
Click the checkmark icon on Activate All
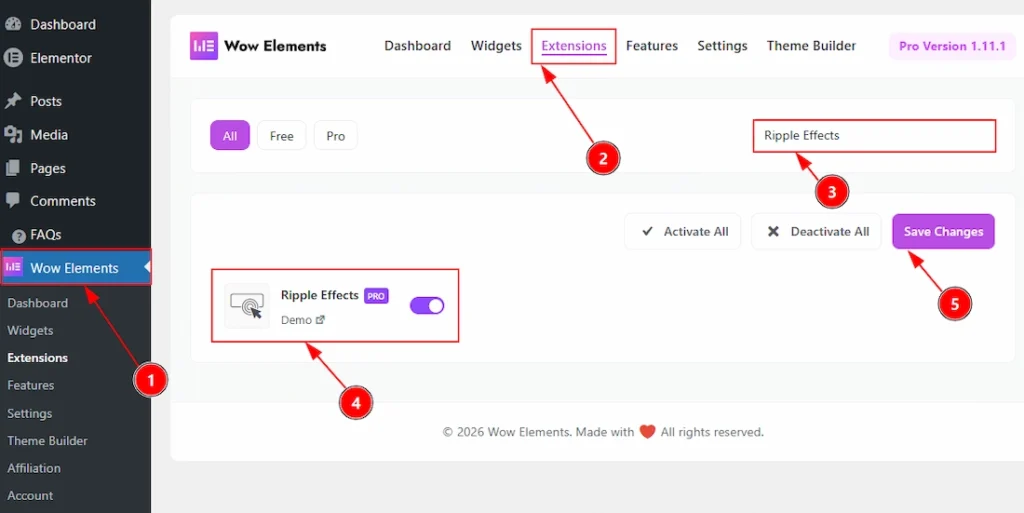tap(647, 231)
